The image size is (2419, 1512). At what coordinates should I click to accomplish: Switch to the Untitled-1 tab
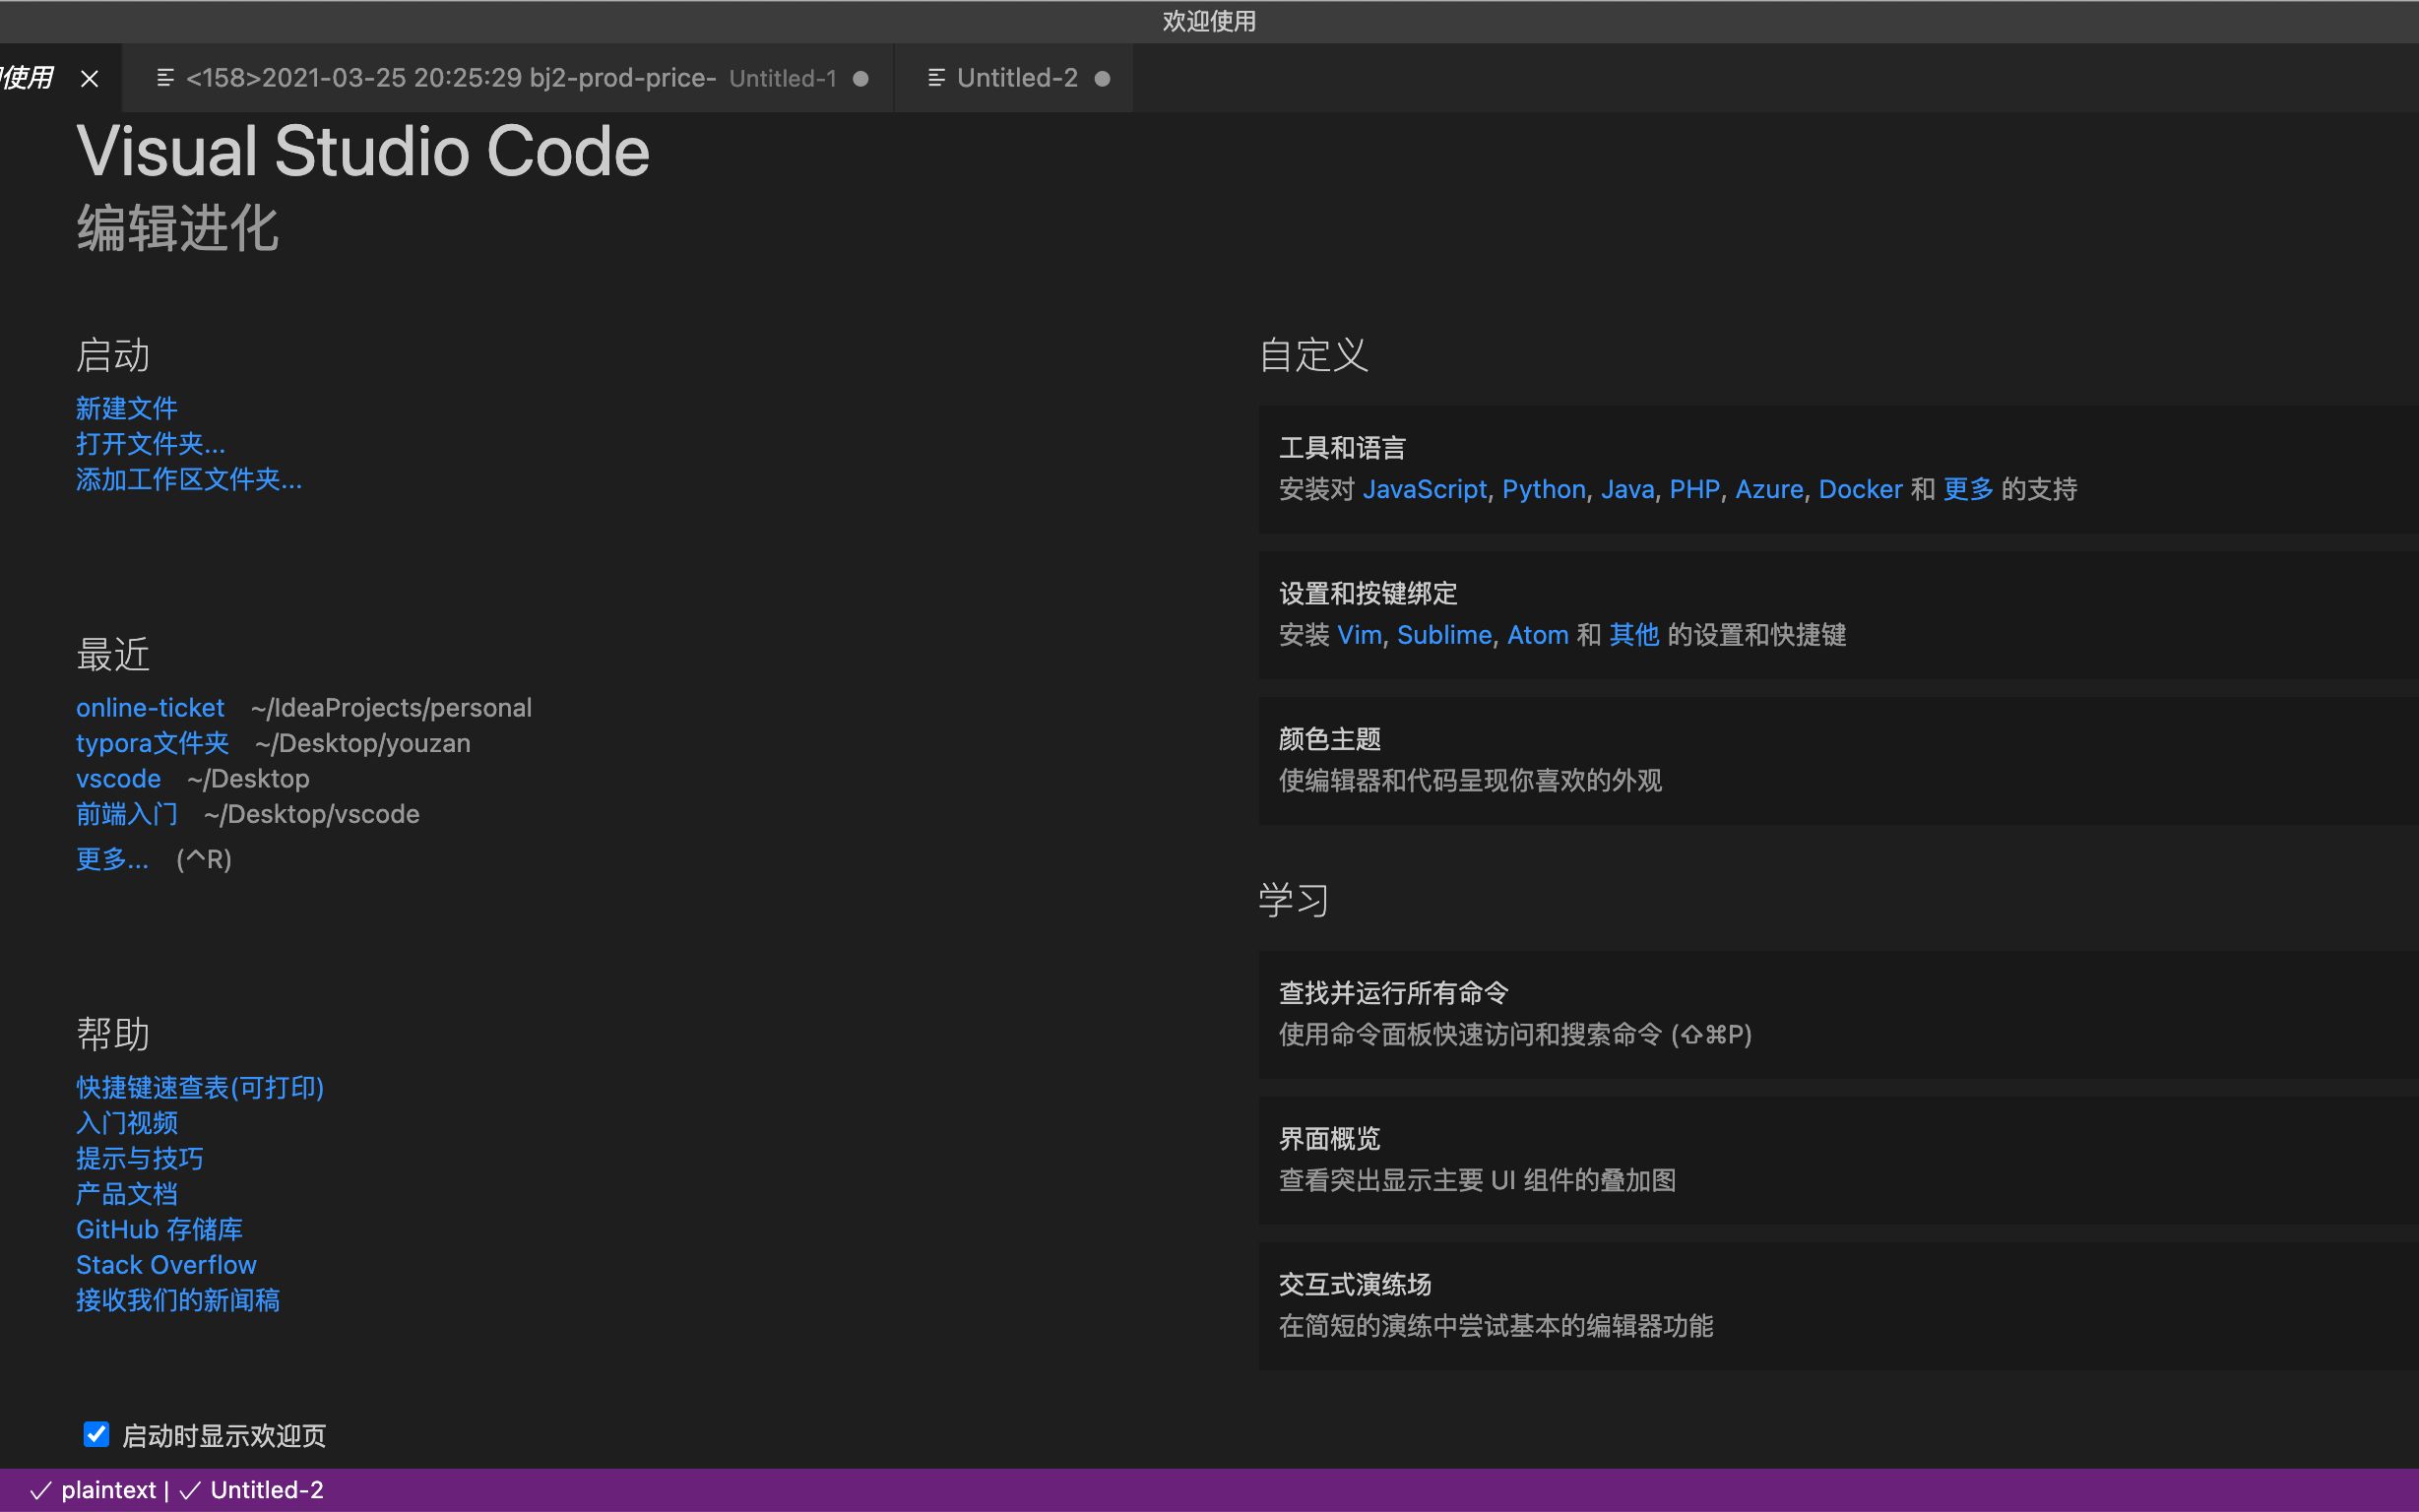pos(508,78)
